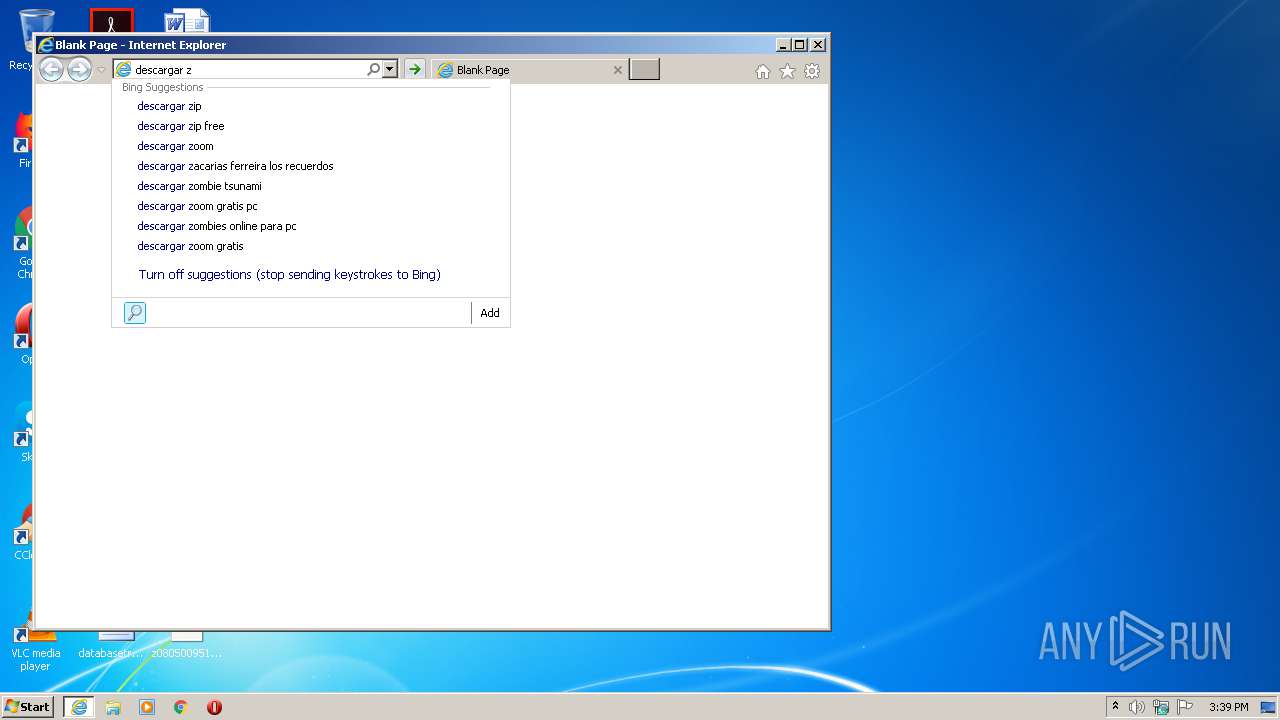This screenshot has width=1280, height=720.
Task: Click the network tray icon
Action: coord(1161,707)
